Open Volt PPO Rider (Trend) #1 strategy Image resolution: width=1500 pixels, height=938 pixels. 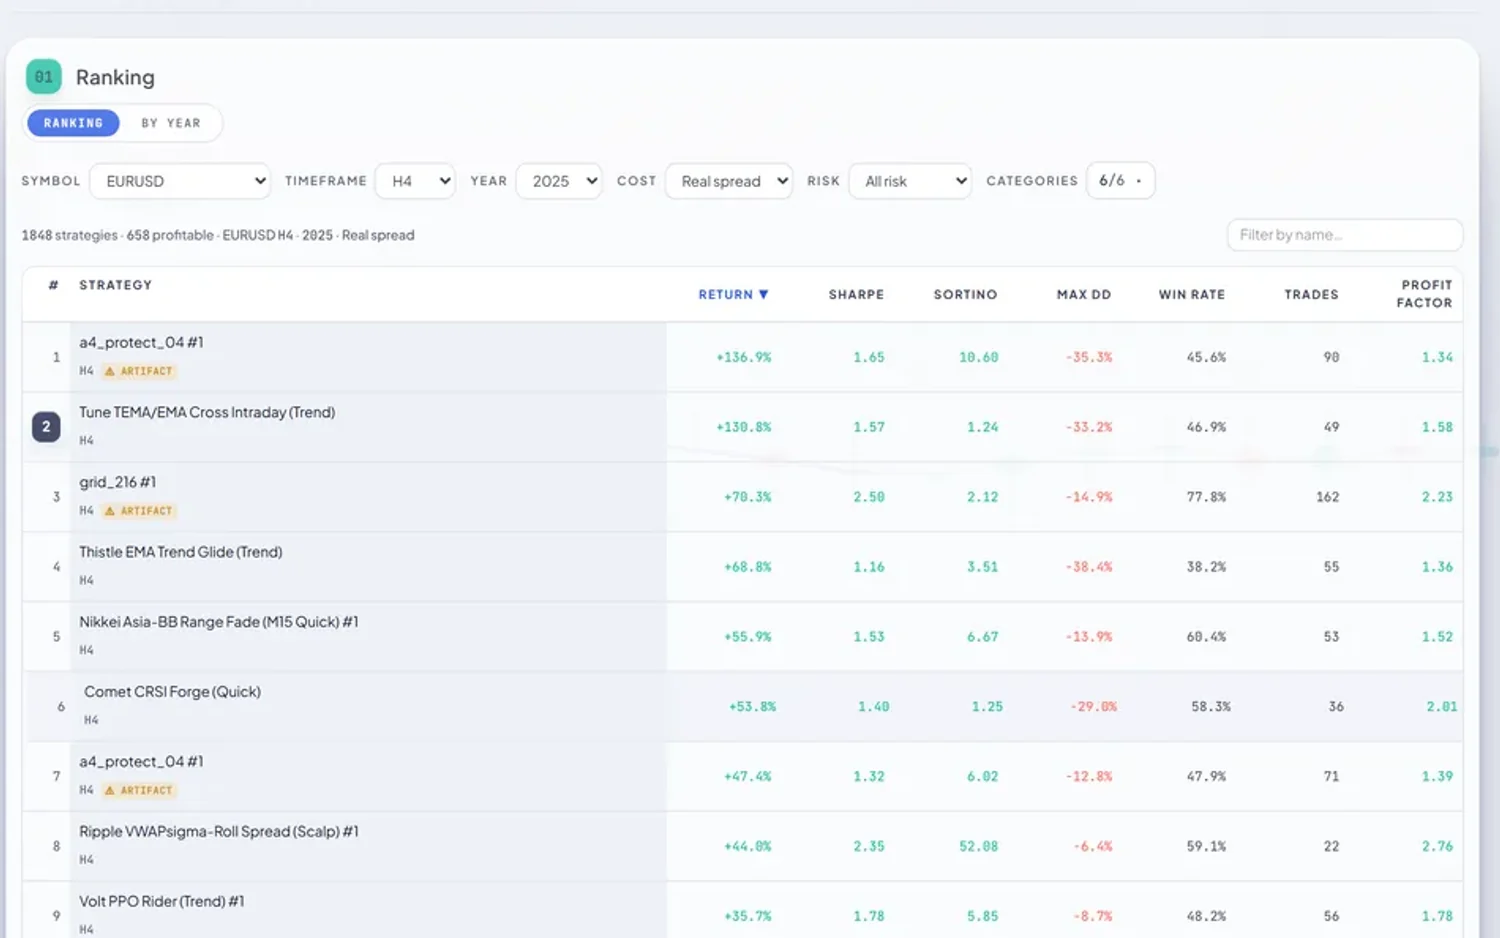point(161,902)
